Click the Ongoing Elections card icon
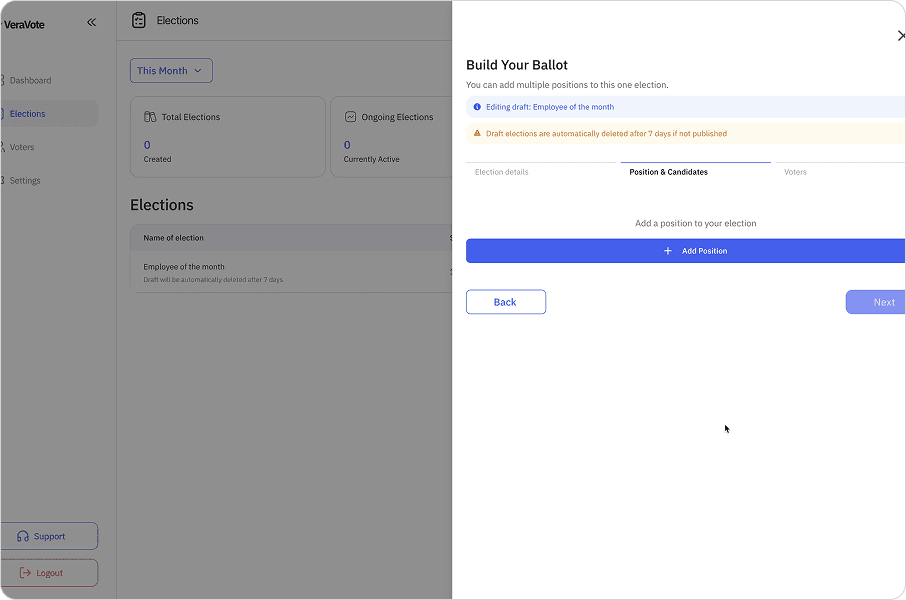Viewport: 906px width, 600px height. tap(350, 117)
